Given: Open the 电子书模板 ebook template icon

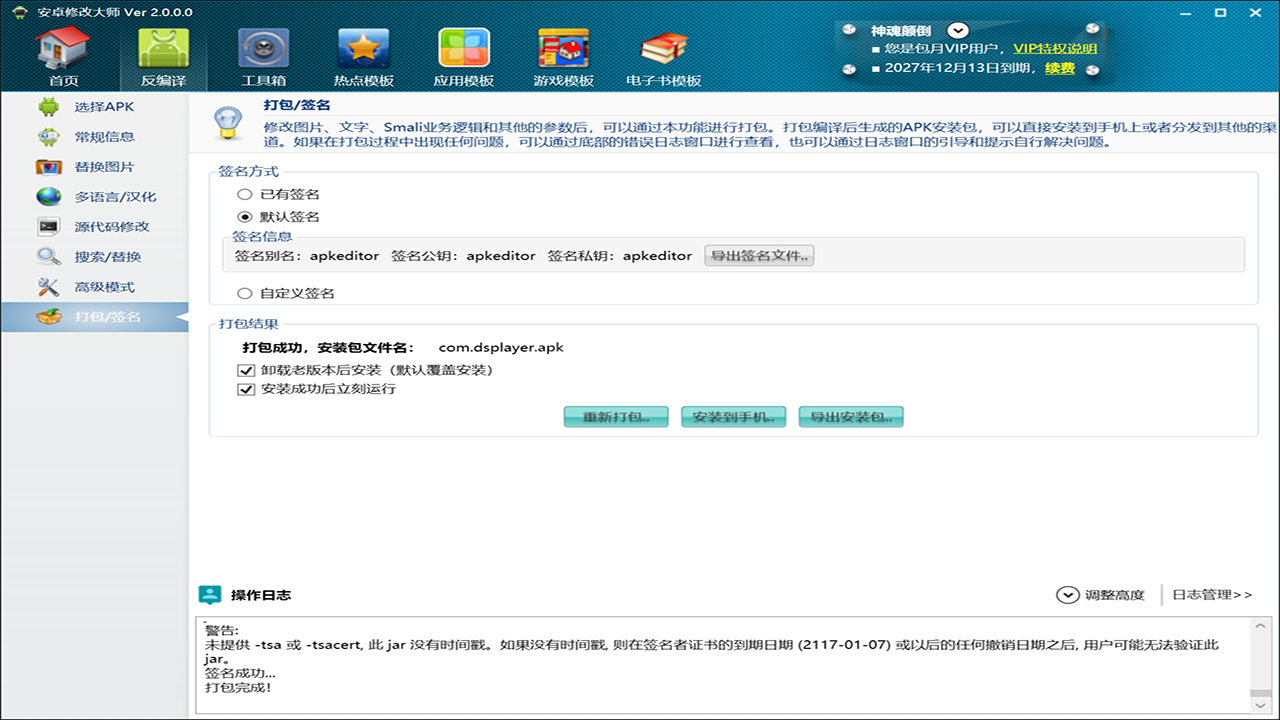Looking at the screenshot, I should [664, 48].
